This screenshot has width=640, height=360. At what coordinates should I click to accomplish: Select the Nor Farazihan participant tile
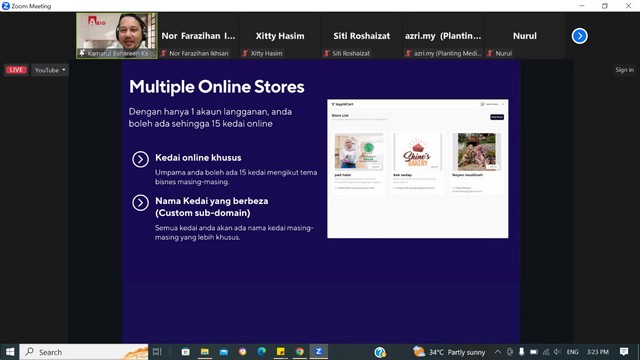pyautogui.click(x=198, y=36)
